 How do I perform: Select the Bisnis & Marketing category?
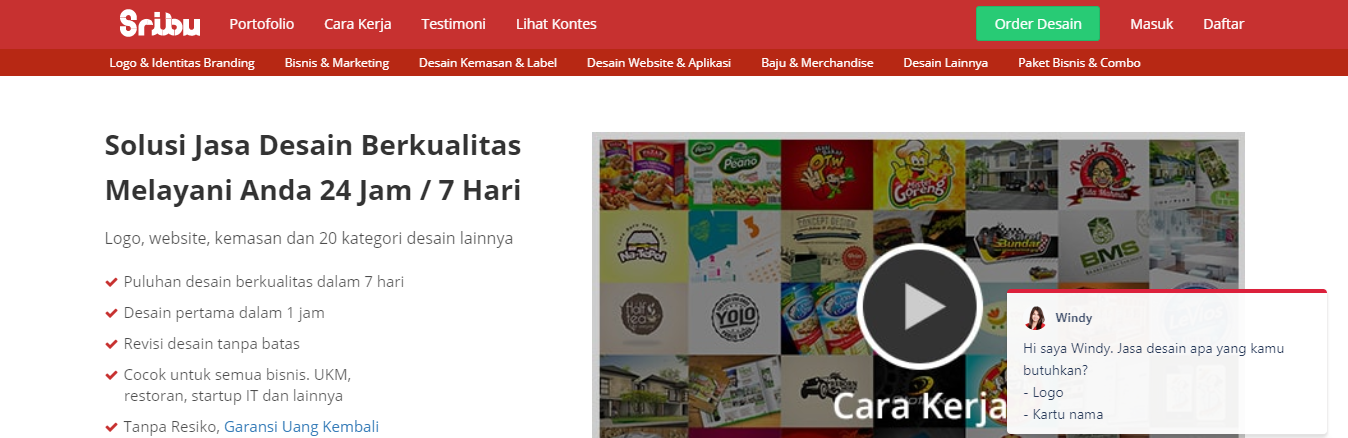(x=337, y=62)
